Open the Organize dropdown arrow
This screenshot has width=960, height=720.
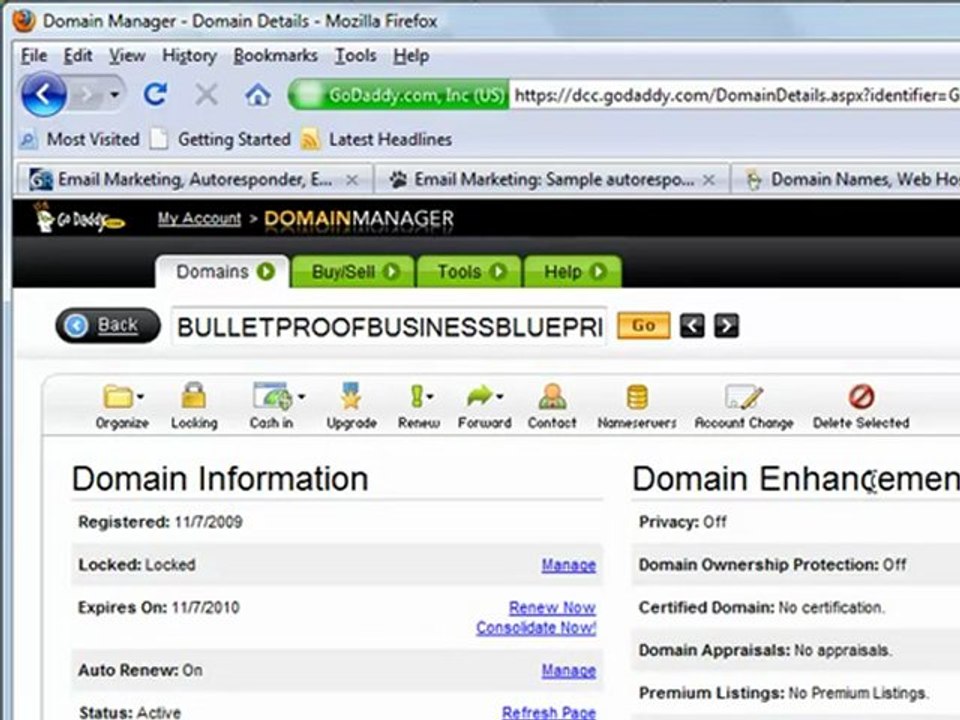point(141,397)
